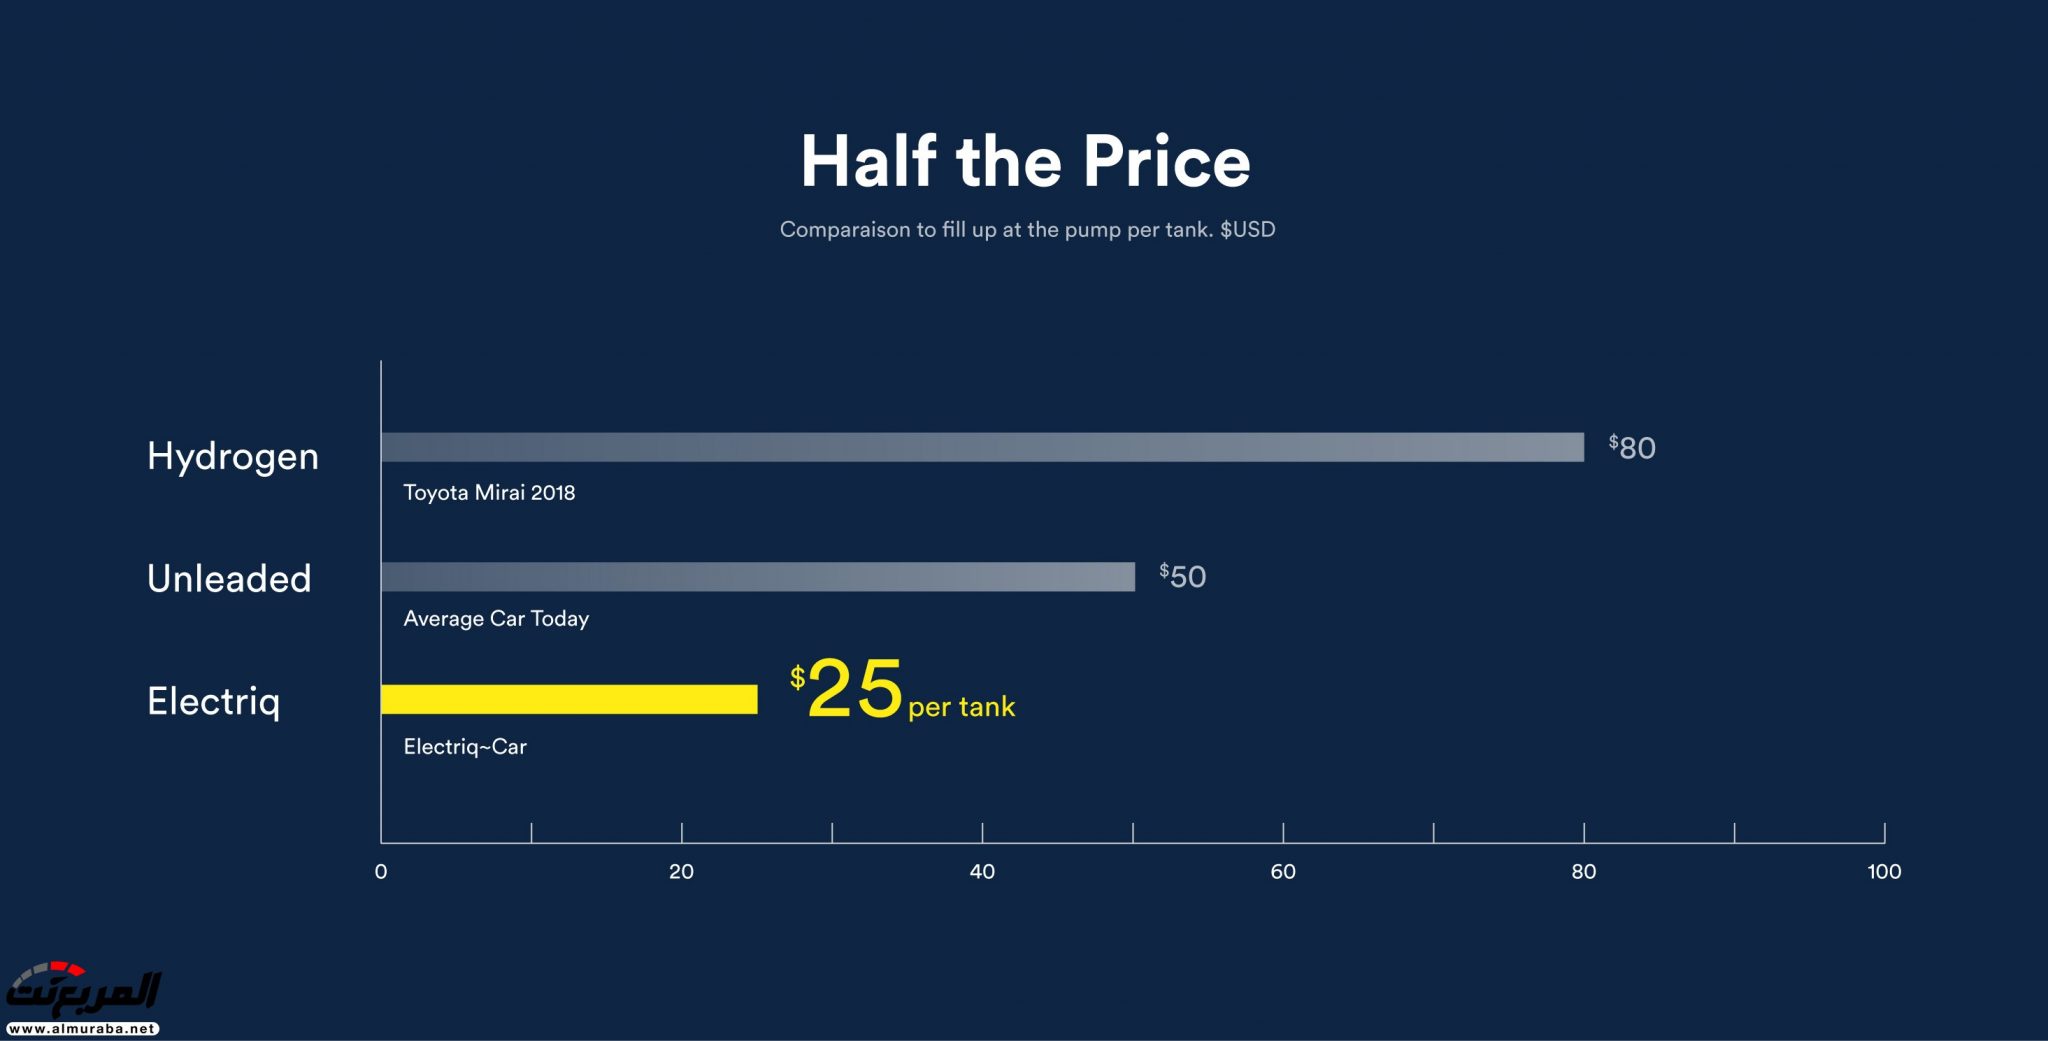Click the comparison subtitle text

click(1027, 229)
